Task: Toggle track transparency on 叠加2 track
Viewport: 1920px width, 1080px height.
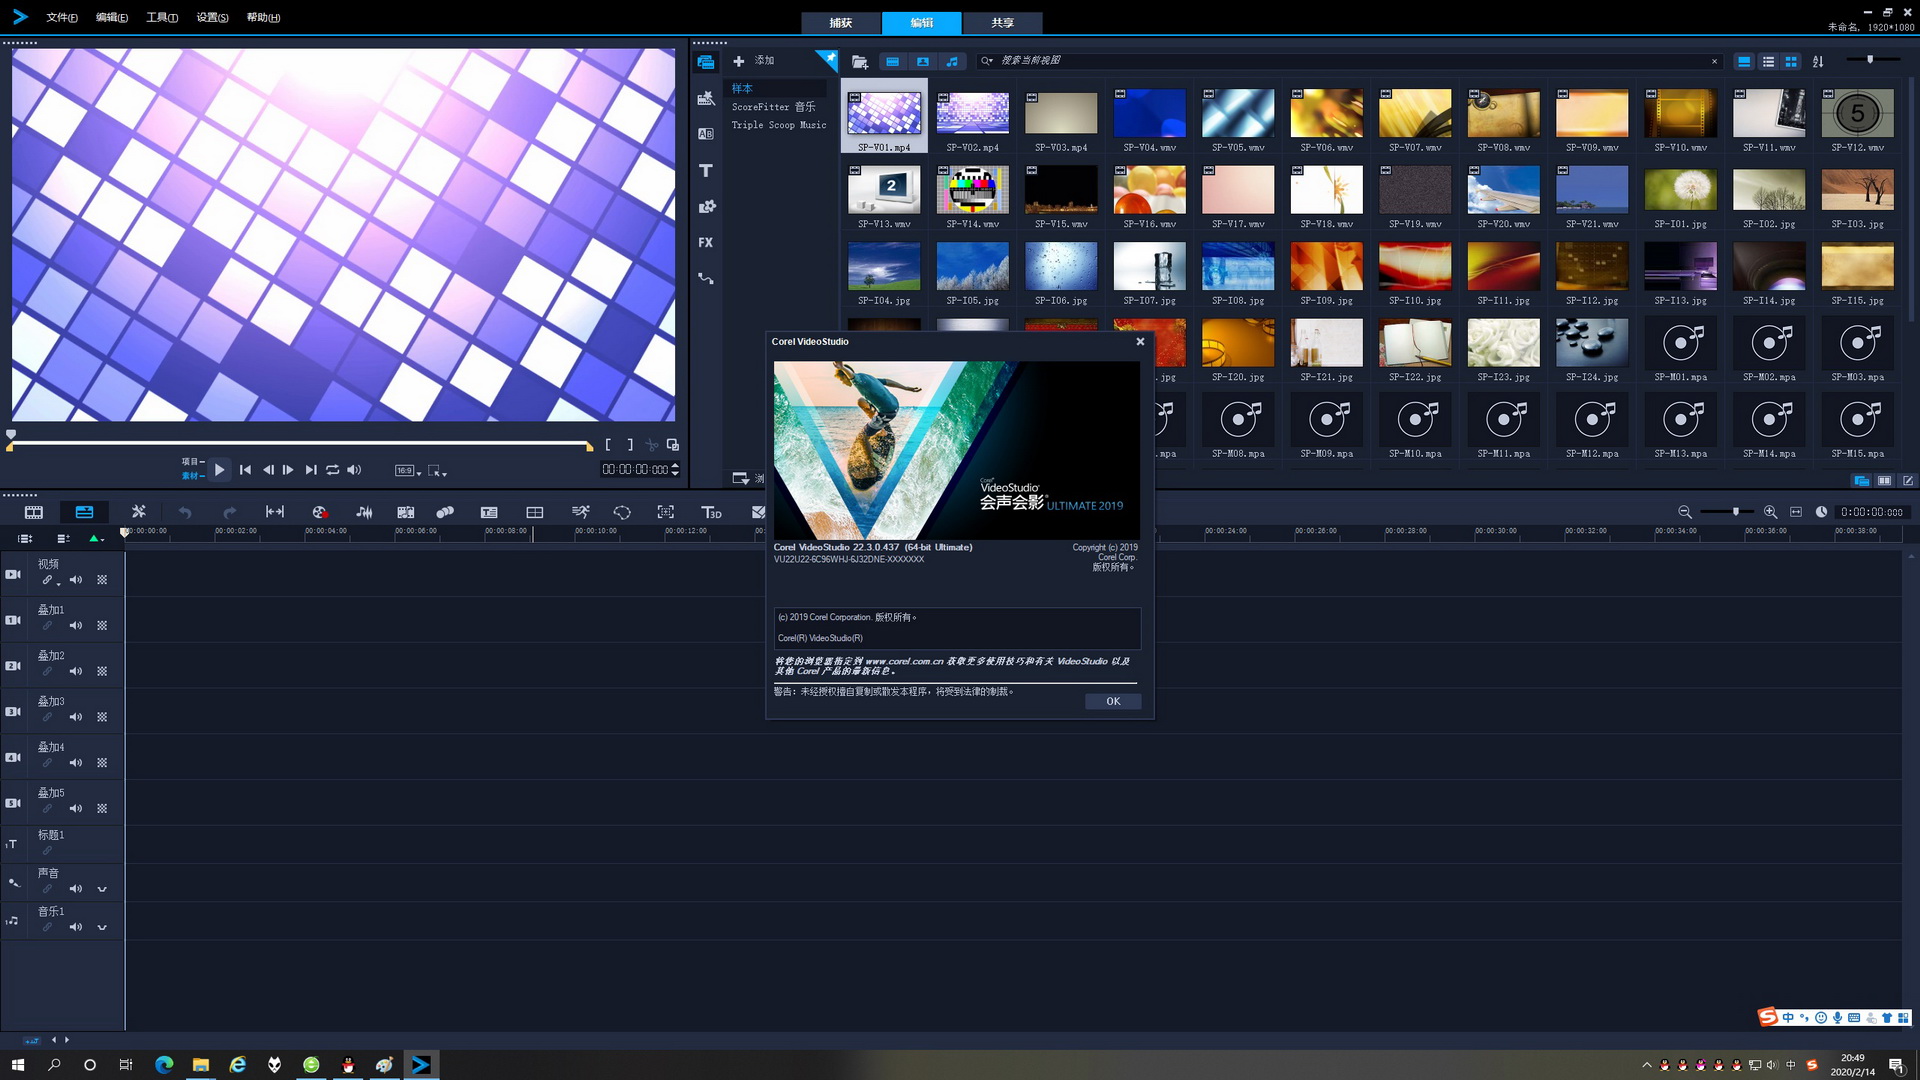Action: pyautogui.click(x=102, y=672)
